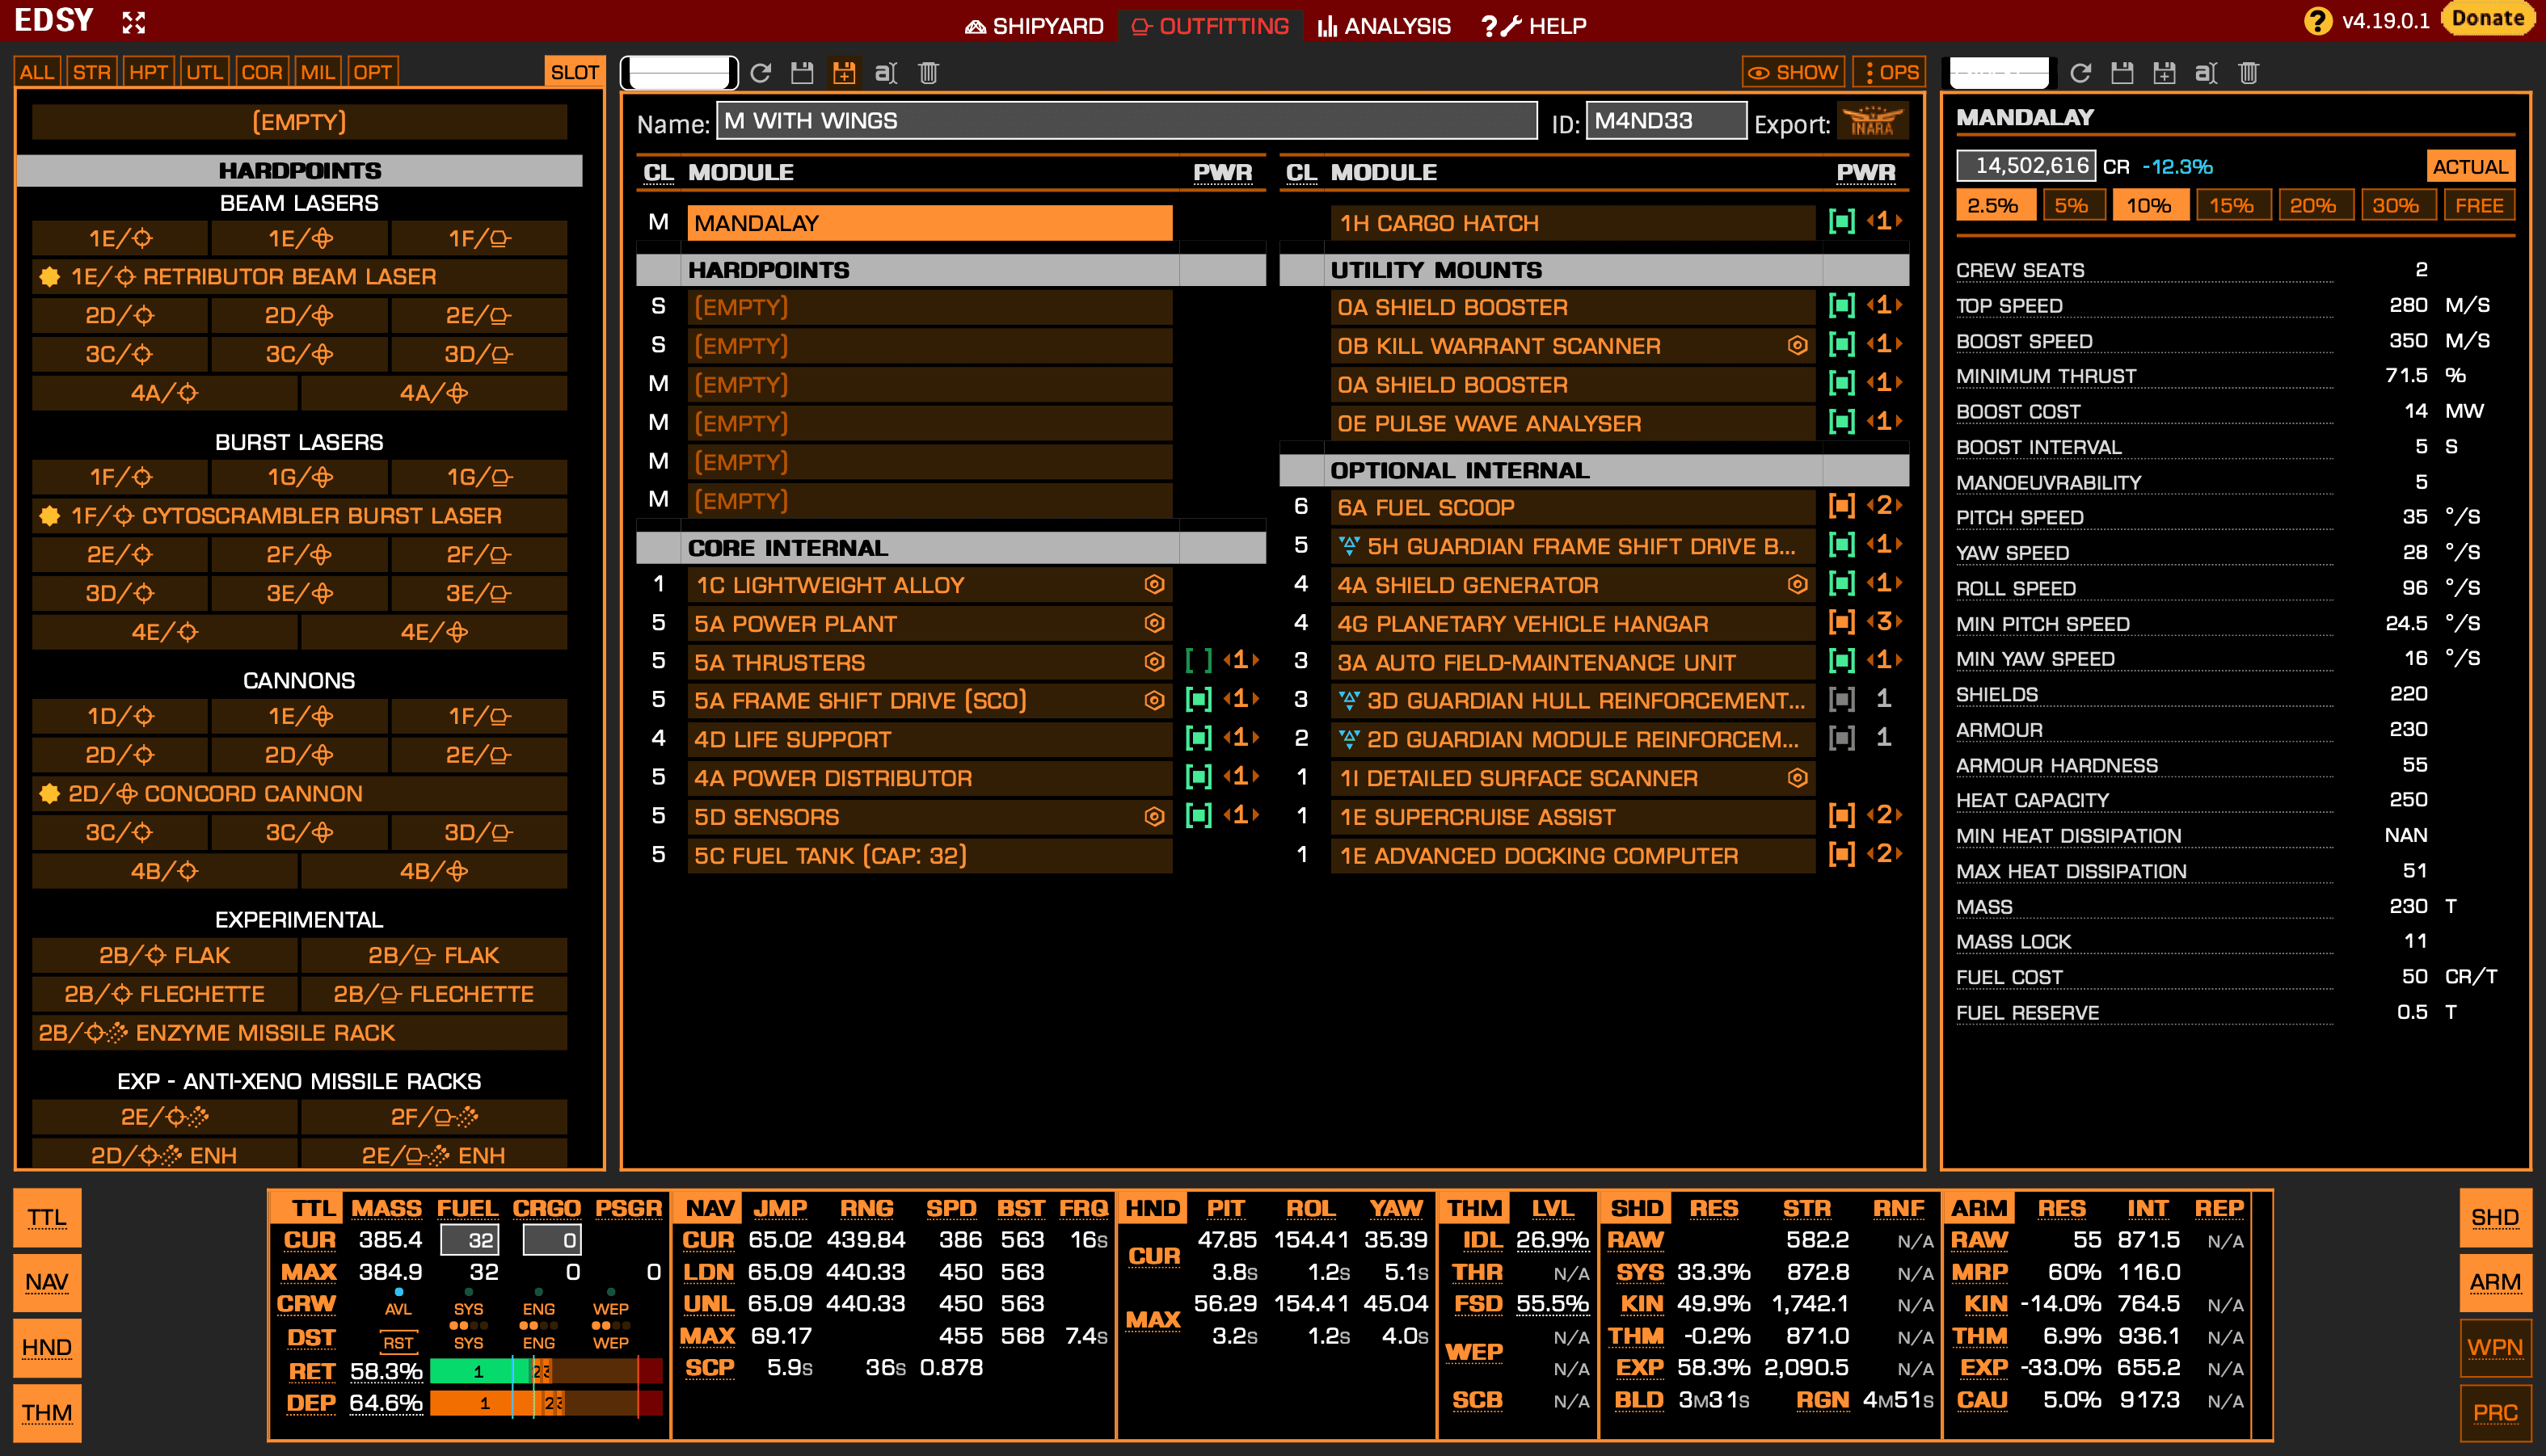Click the fullscreen icon beside the EDSY logo
This screenshot has width=2546, height=1456.
134,22
